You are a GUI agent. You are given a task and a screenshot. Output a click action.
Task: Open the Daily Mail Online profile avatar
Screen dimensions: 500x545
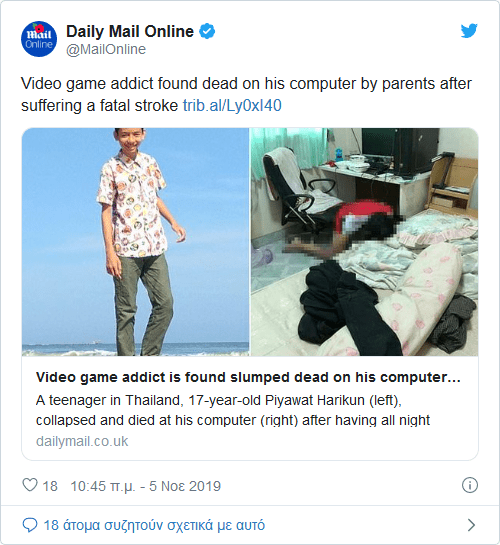click(x=39, y=39)
